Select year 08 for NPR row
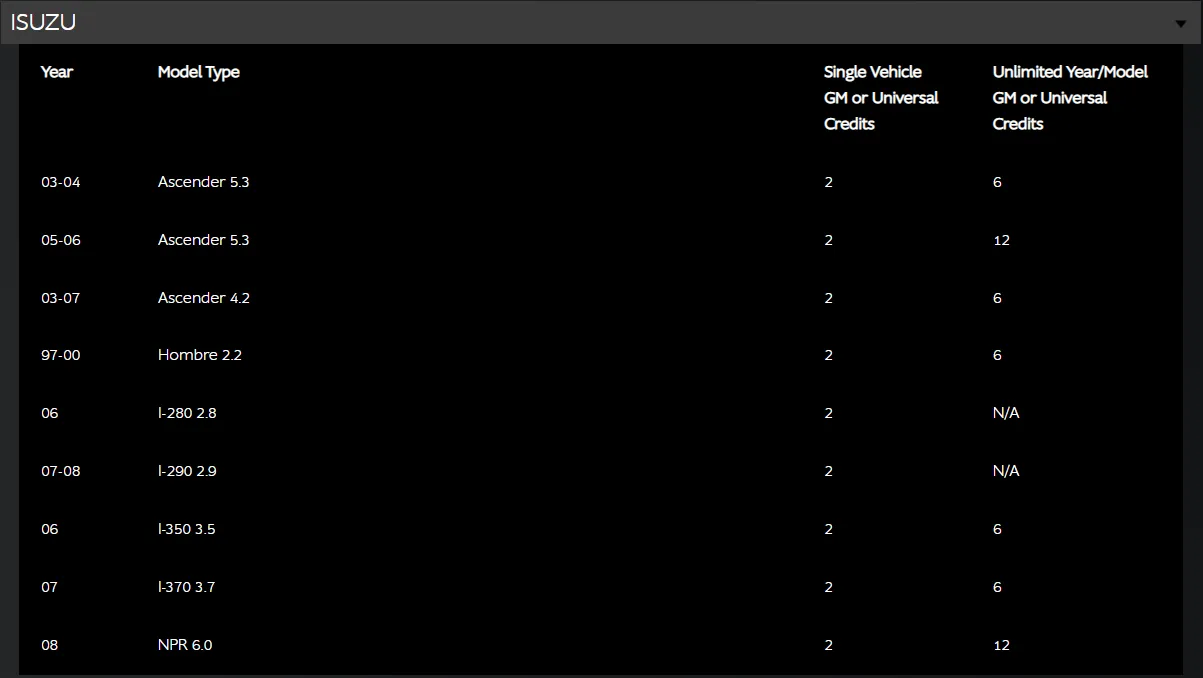1203x678 pixels. click(x=50, y=645)
